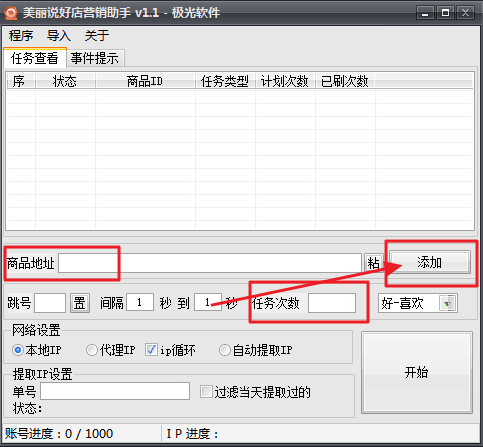Image resolution: width=483 pixels, height=447 pixels.
Task: Click the 添加 button
Action: coord(430,262)
